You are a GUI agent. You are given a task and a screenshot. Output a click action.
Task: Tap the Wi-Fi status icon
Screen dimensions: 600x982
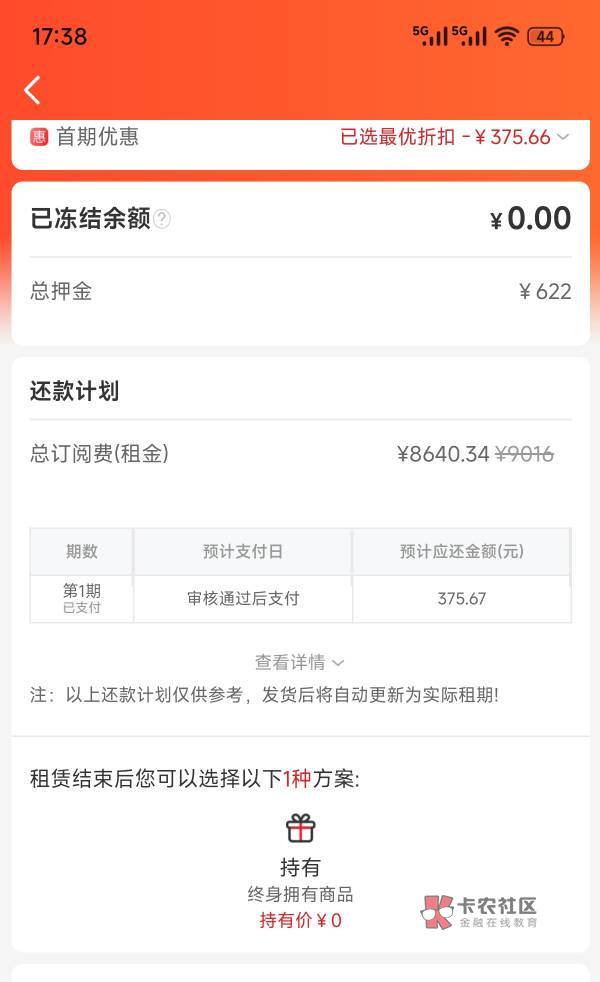coord(507,36)
